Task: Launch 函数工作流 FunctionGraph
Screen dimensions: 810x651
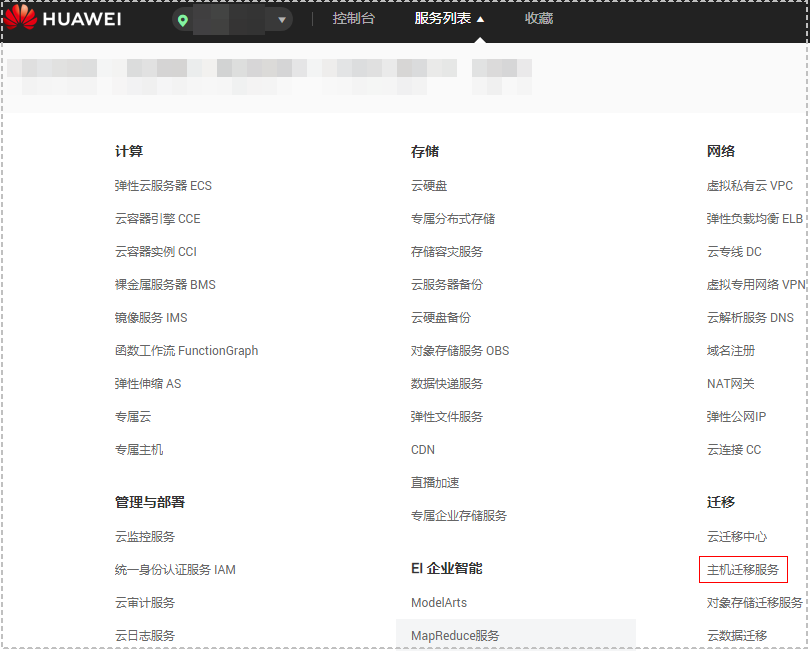Action: coord(186,351)
